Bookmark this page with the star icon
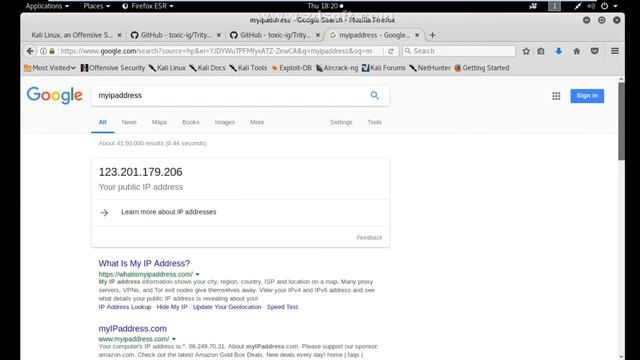This screenshot has height=360, width=640. pyautogui.click(x=526, y=51)
